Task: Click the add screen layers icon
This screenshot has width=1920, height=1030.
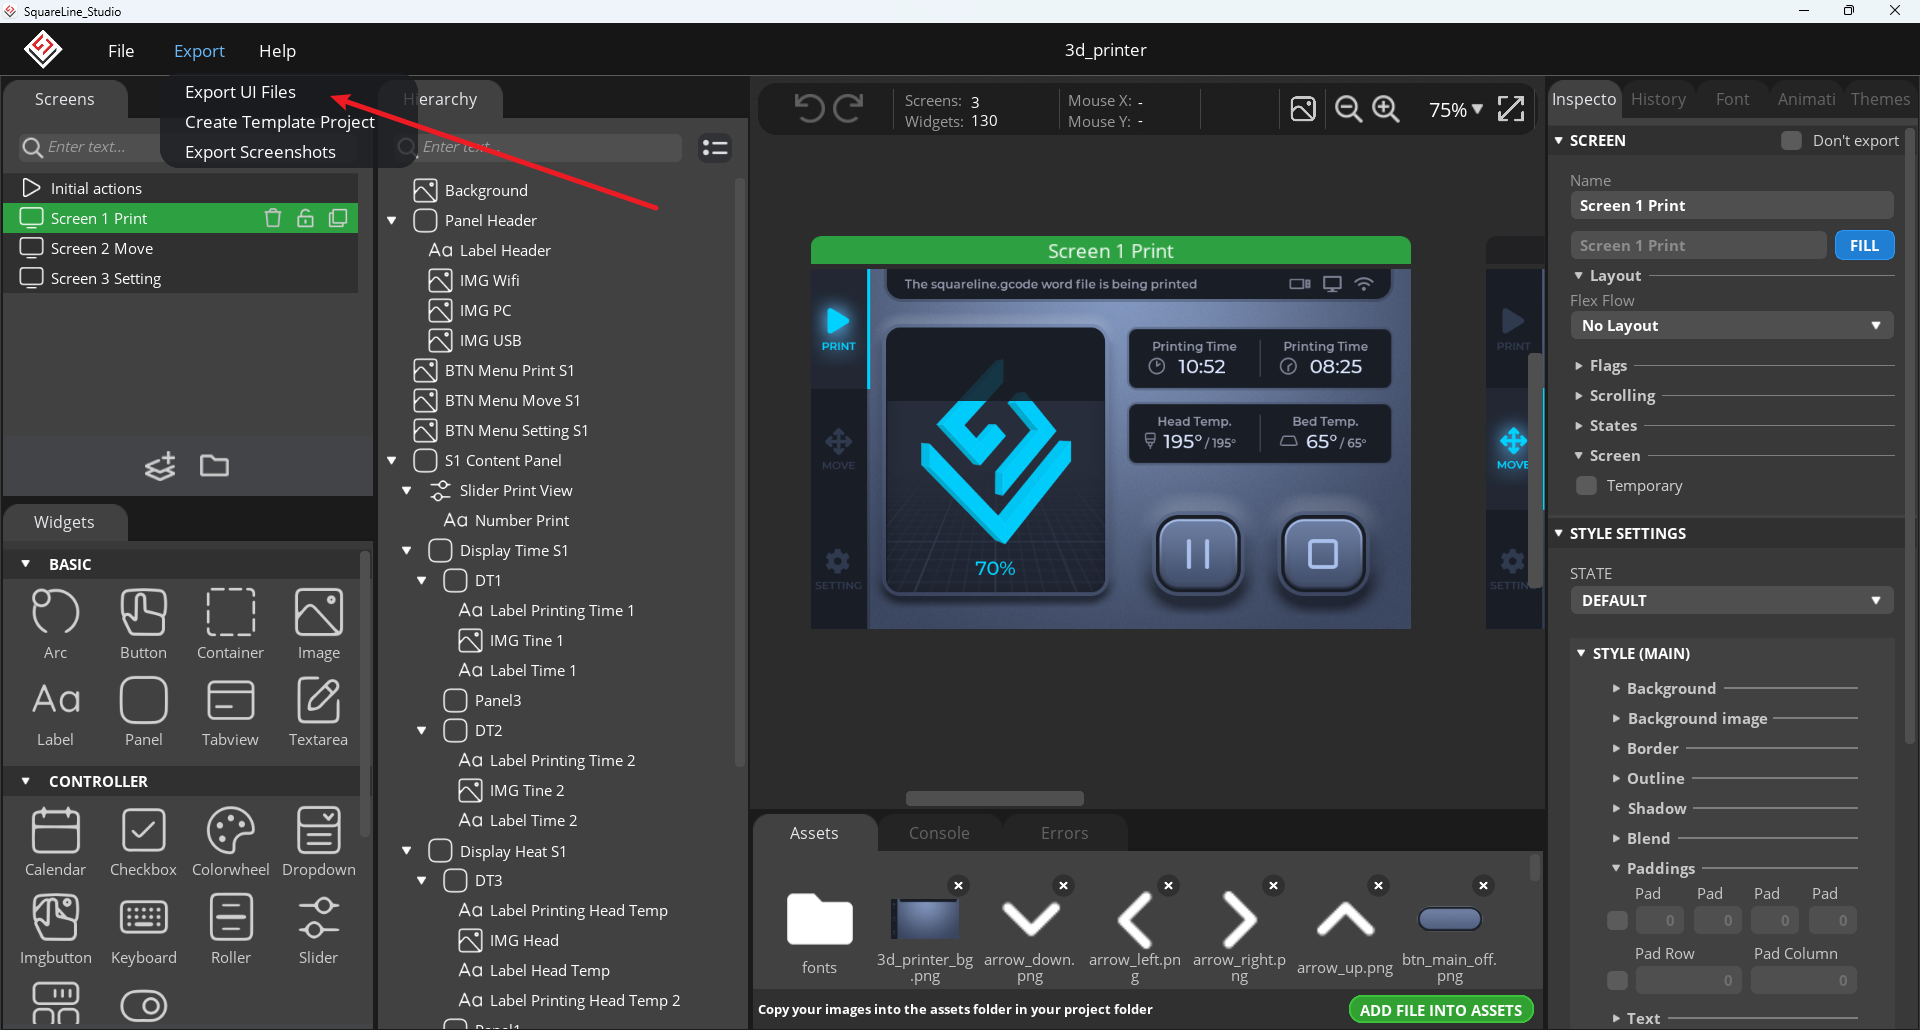Action: point(160,466)
